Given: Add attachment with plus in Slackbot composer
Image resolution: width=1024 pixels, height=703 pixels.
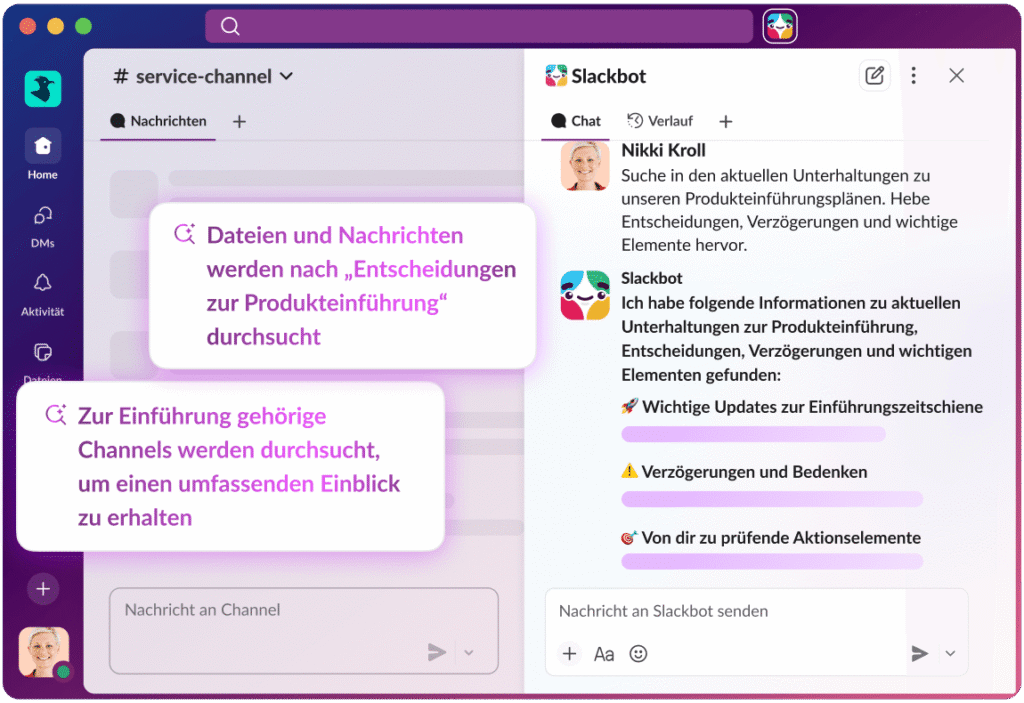Looking at the screenshot, I should [569, 653].
